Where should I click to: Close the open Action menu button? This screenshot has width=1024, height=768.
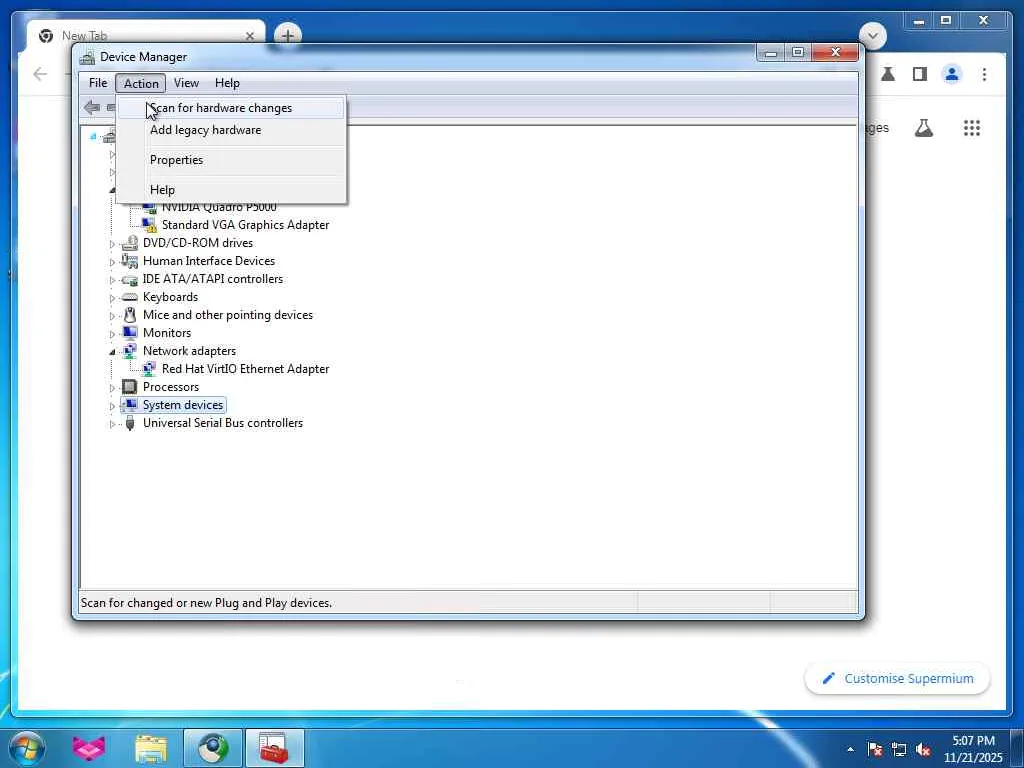tap(141, 83)
